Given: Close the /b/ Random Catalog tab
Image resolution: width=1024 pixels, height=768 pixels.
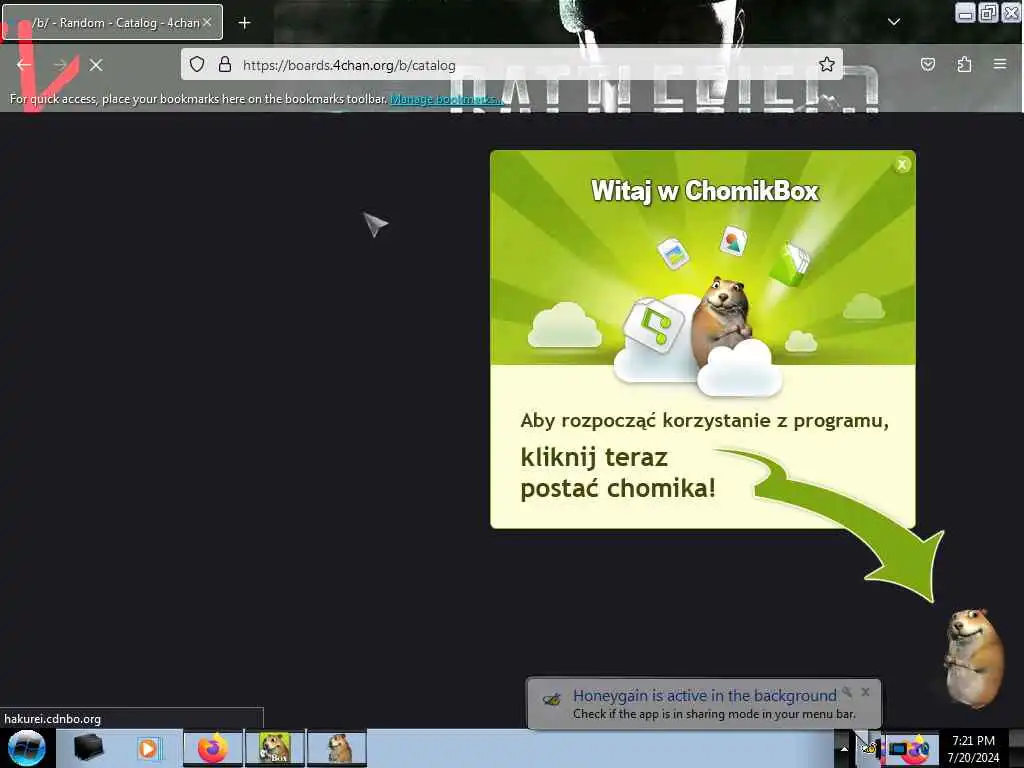Looking at the screenshot, I should pos(207,22).
